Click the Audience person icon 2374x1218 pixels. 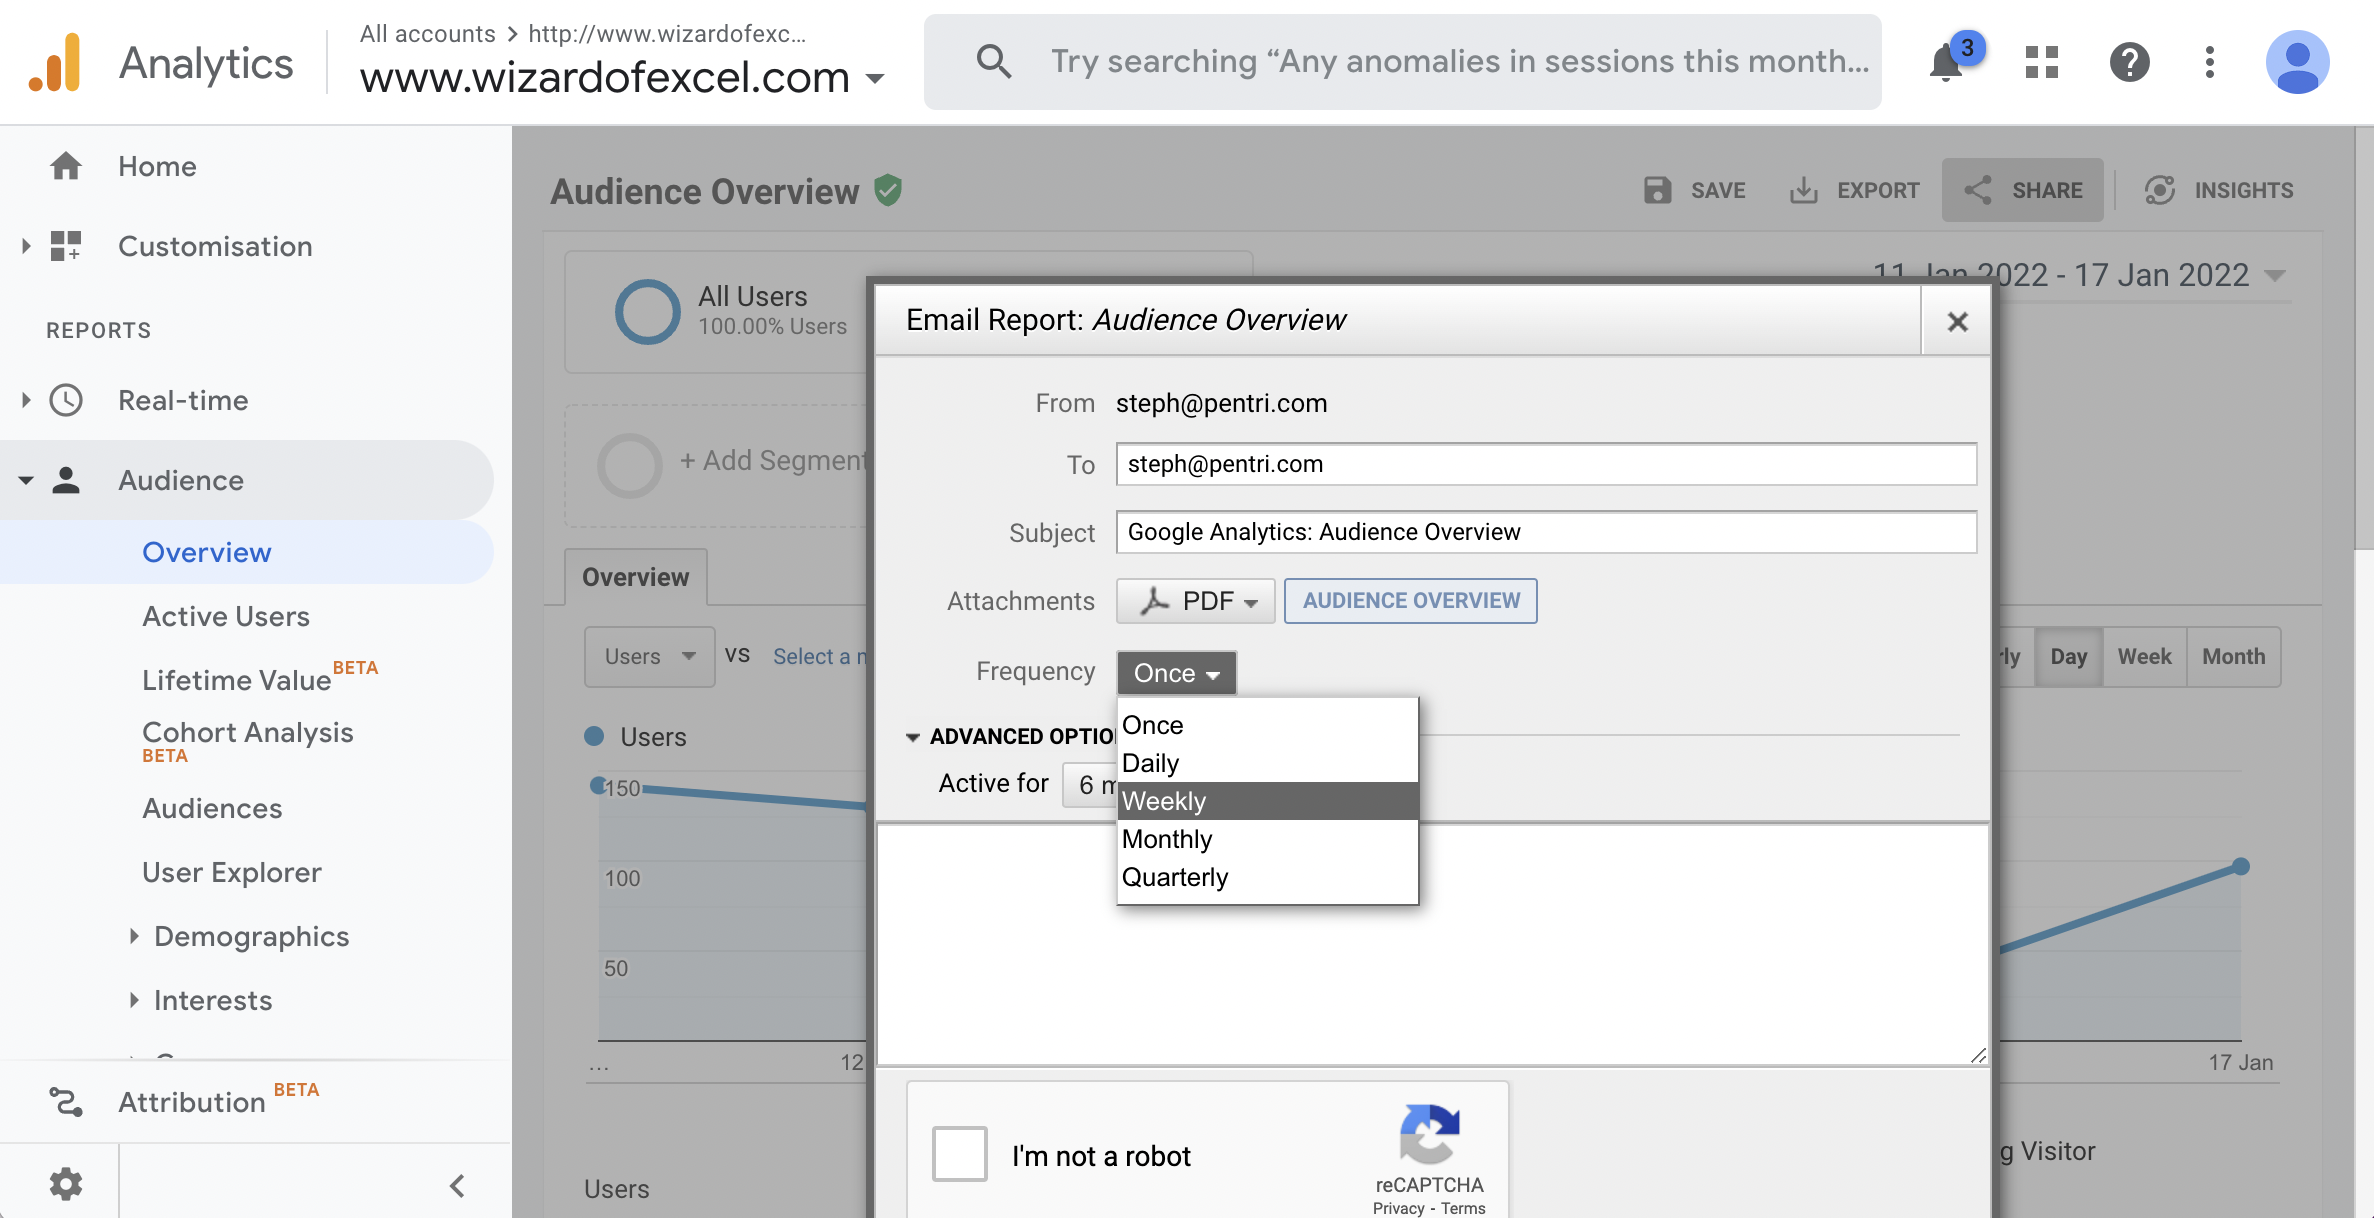tap(66, 480)
